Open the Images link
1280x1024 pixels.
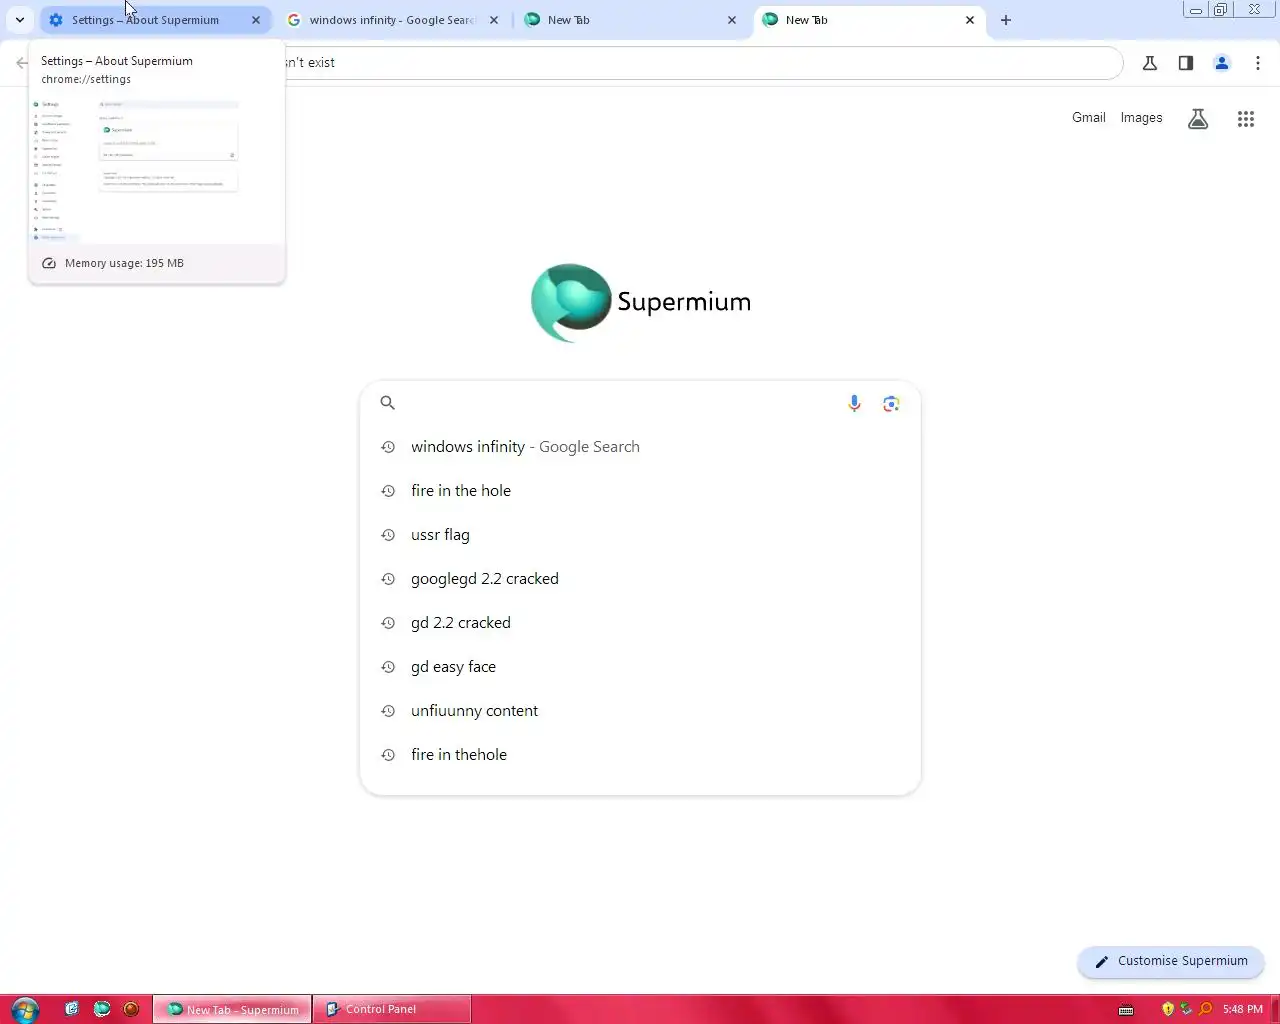[1141, 118]
